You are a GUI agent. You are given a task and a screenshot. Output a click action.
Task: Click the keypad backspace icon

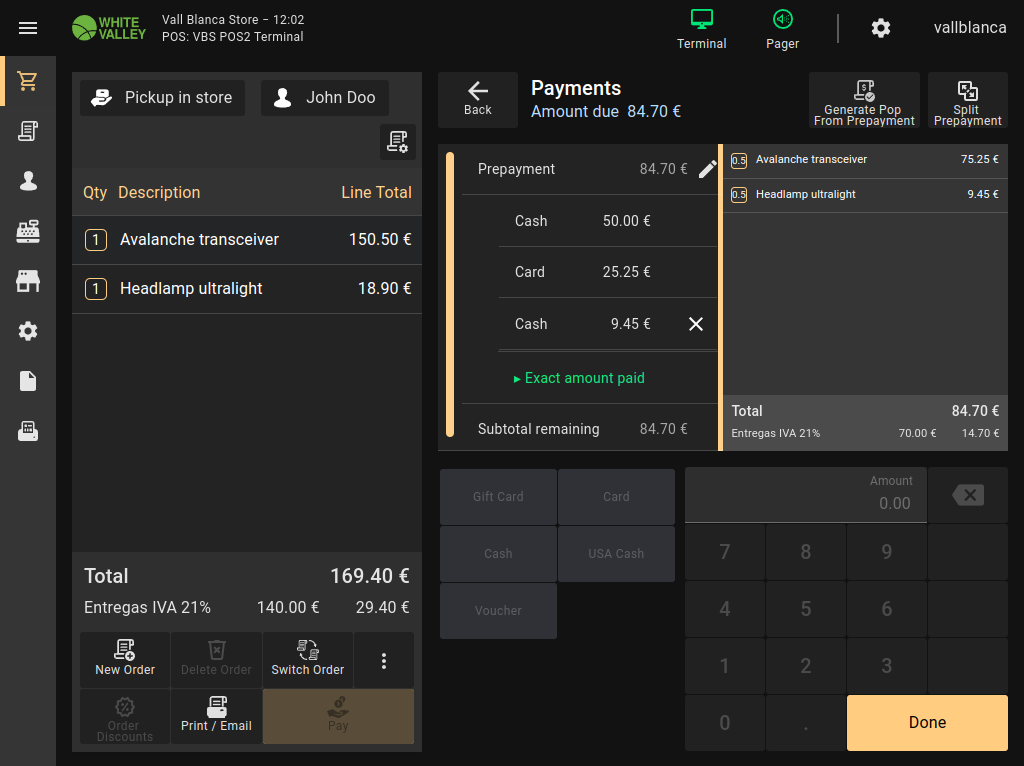968,495
